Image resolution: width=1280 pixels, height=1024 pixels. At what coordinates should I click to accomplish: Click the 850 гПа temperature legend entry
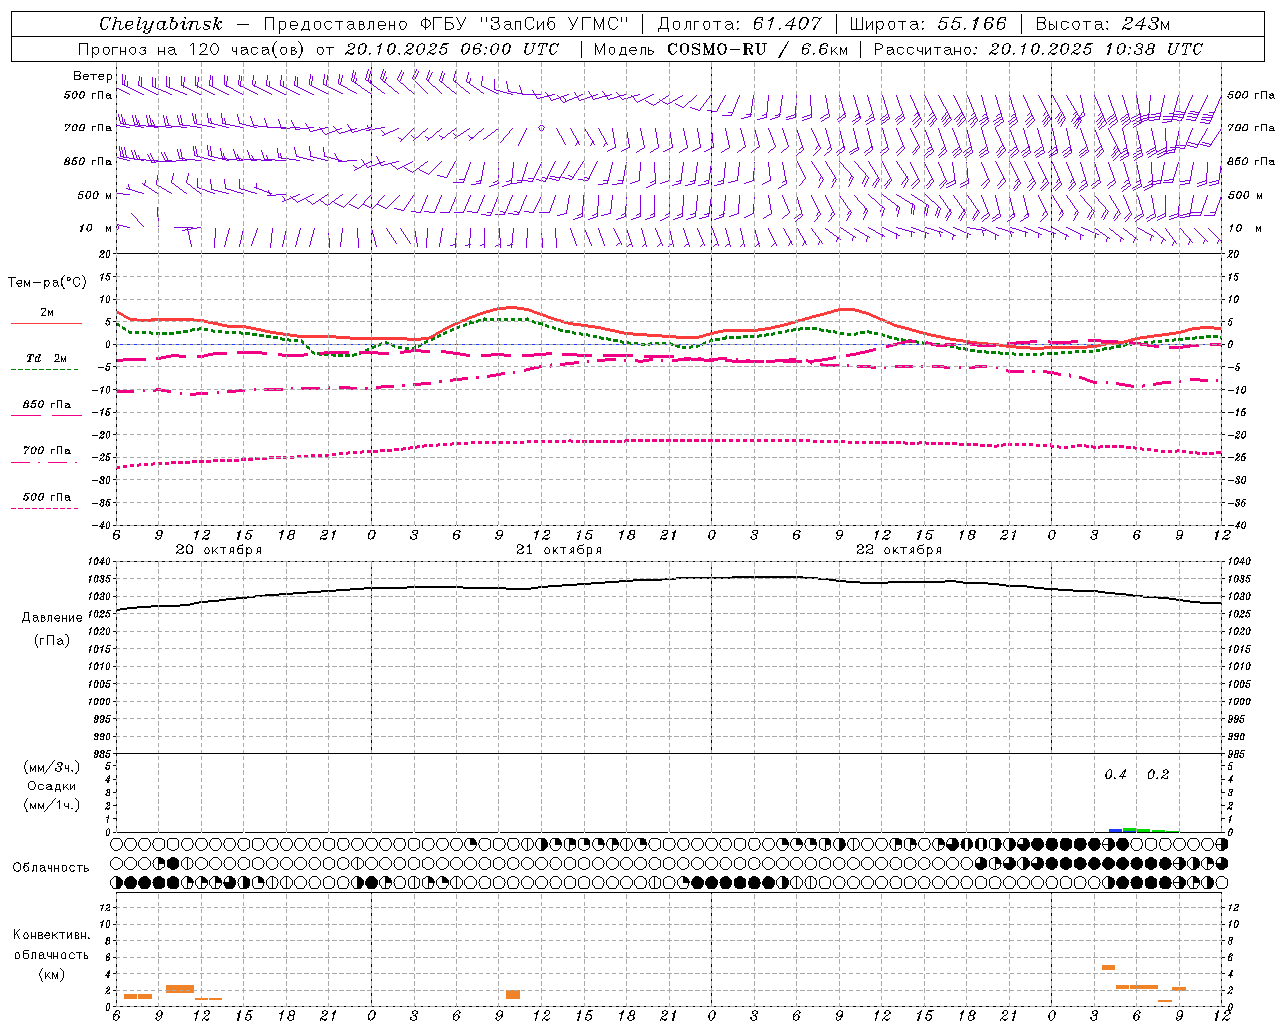pyautogui.click(x=47, y=406)
